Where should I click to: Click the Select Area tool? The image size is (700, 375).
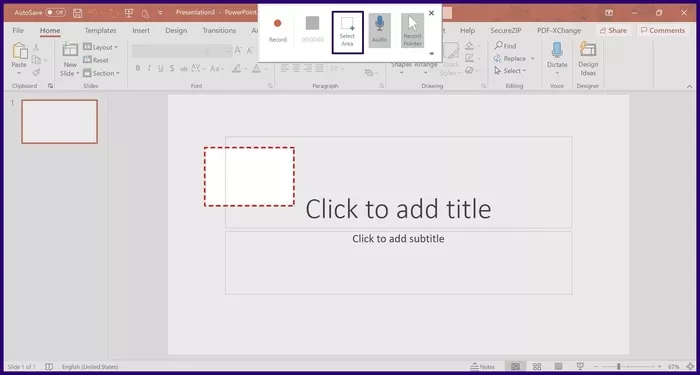[347, 32]
